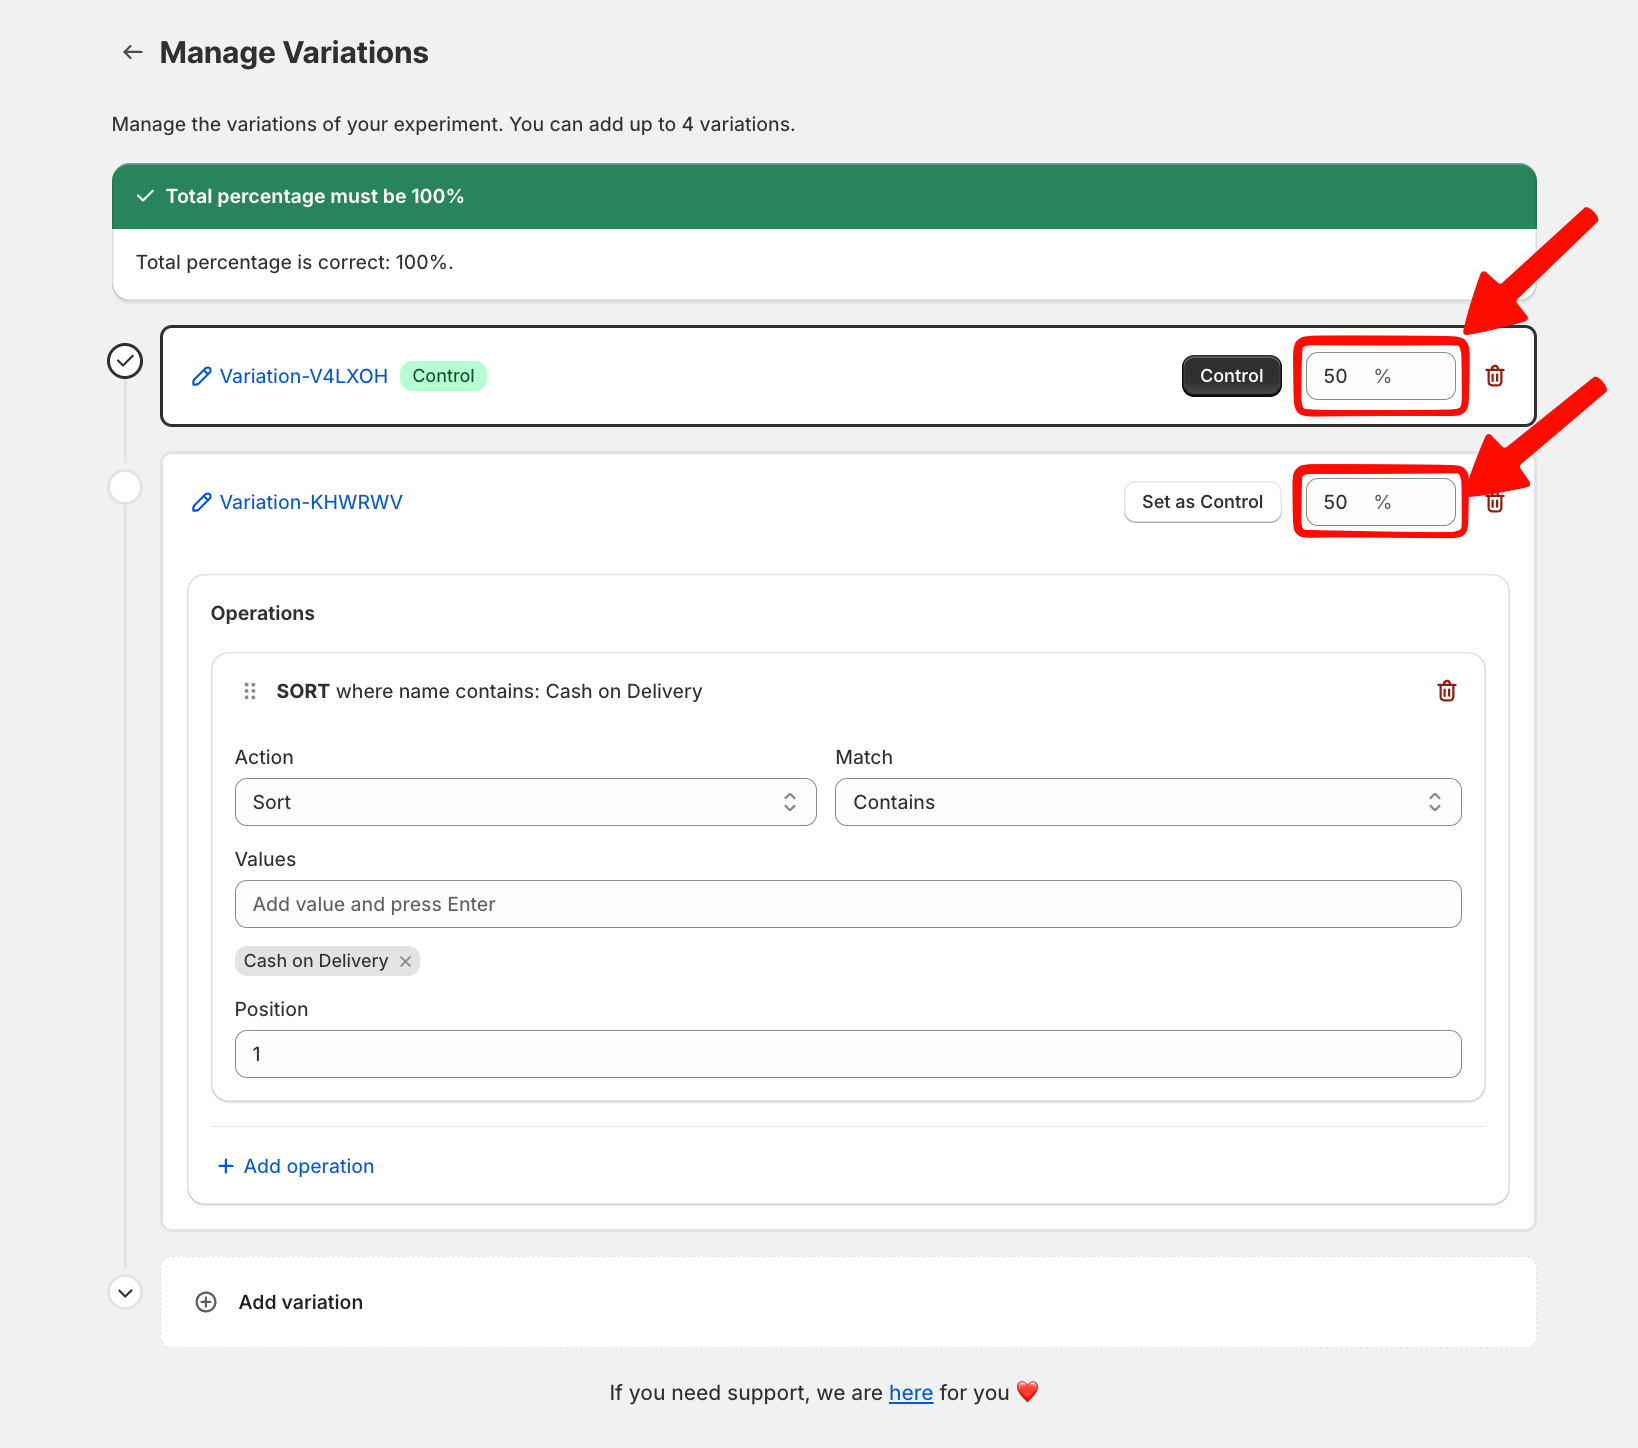Image resolution: width=1638 pixels, height=1448 pixels.
Task: Open the Match dropdown set to Contains
Action: [1147, 802]
